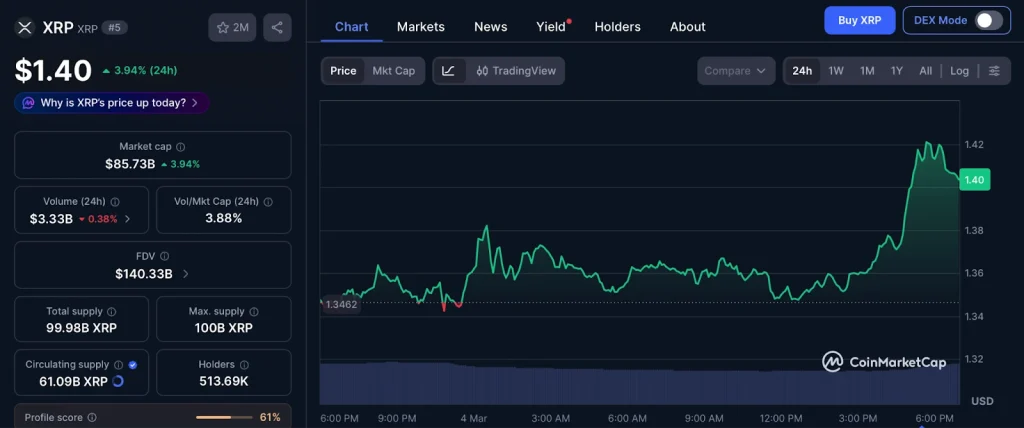Toggle DEX Mode switch
This screenshot has height=428, width=1024.
click(988, 20)
